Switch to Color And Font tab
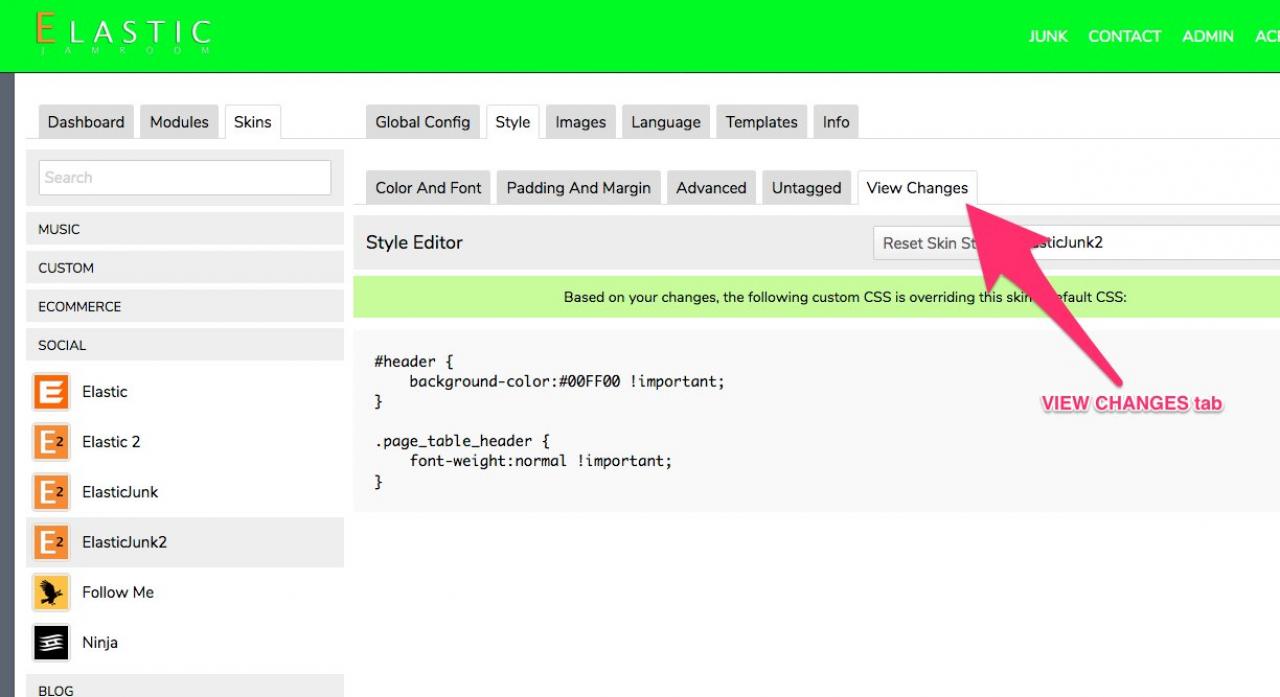 pos(428,188)
